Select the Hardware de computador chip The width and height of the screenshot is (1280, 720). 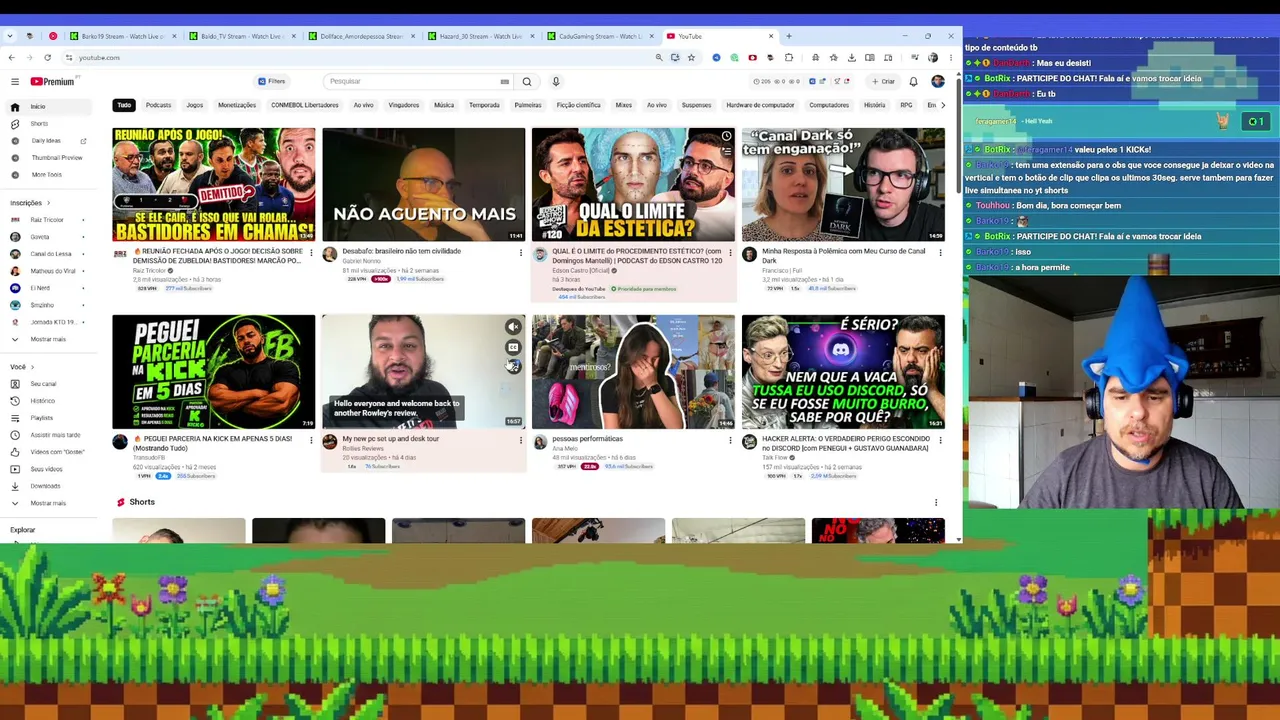tap(760, 105)
